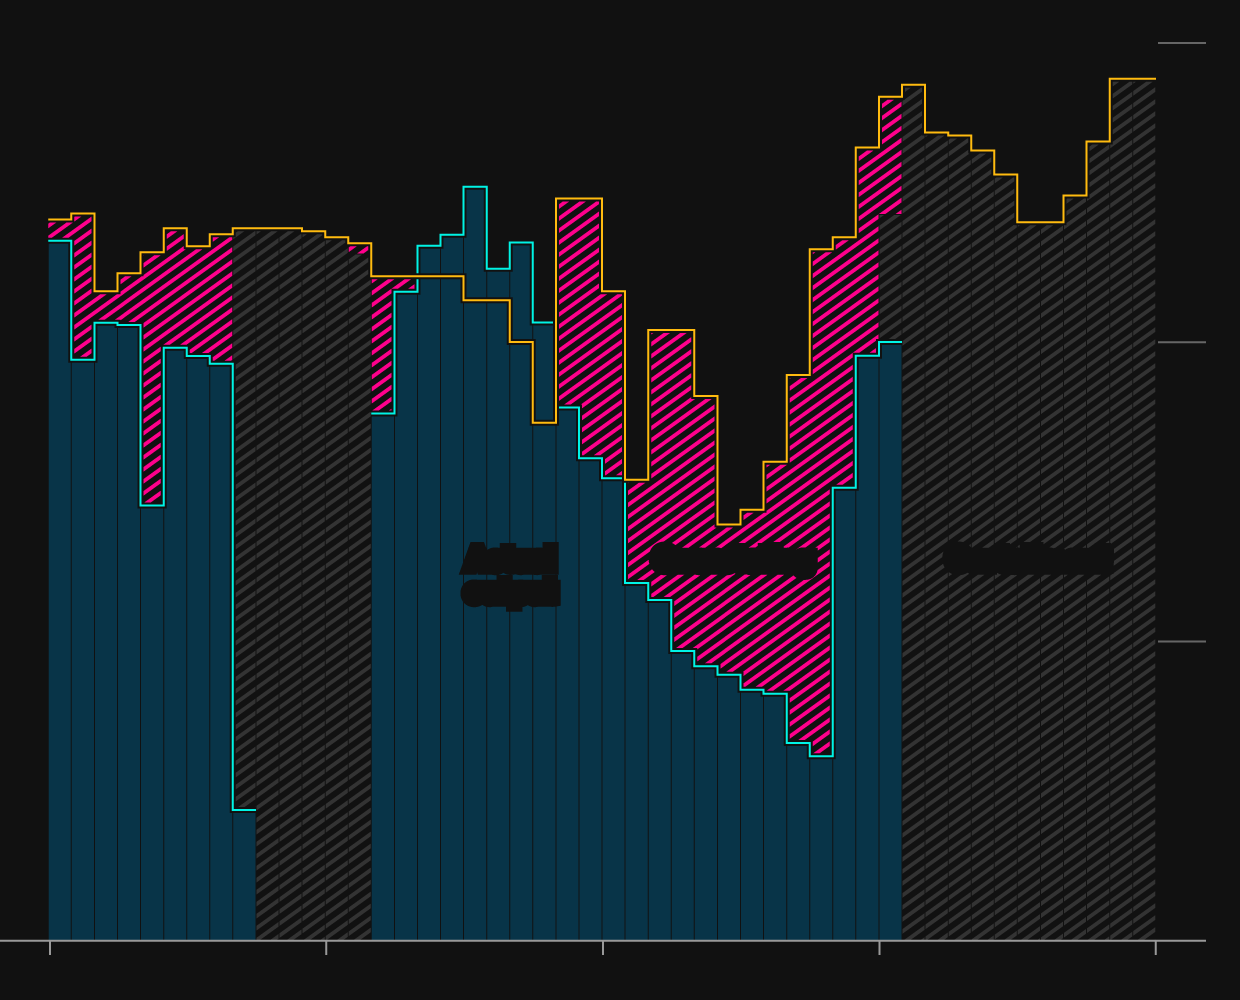1240x1000 pixels.
Task: Click the orange line's lowest dip within the right gray region
Action: [x=1040, y=222]
